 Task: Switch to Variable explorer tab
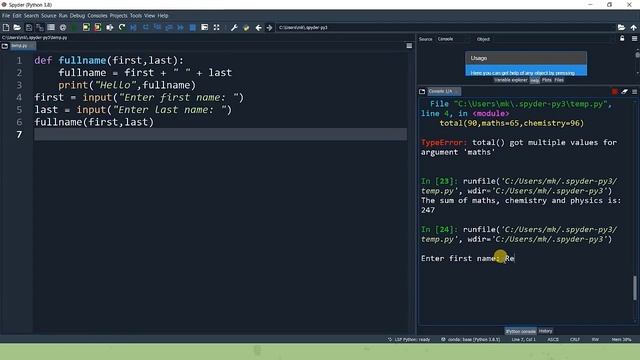coord(511,80)
